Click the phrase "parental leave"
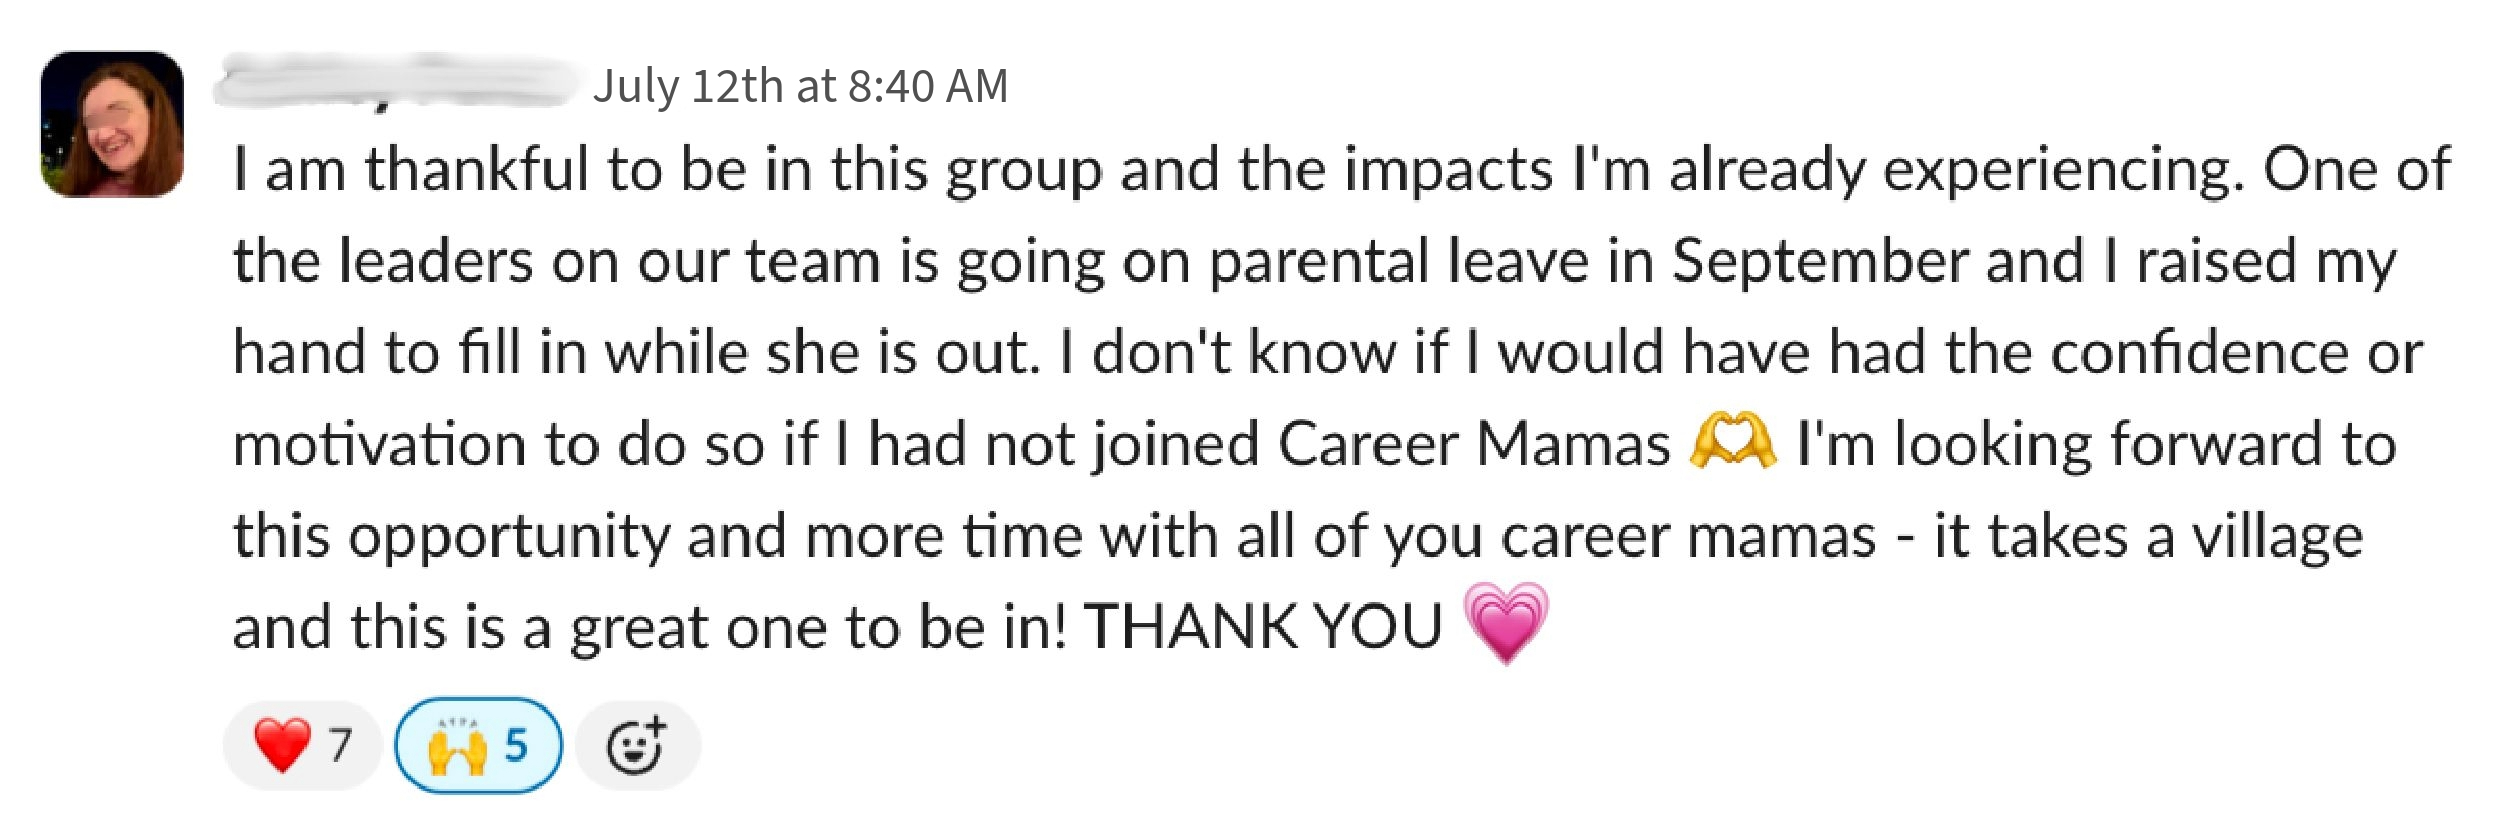The width and height of the screenshot is (2512, 818). [1398, 261]
